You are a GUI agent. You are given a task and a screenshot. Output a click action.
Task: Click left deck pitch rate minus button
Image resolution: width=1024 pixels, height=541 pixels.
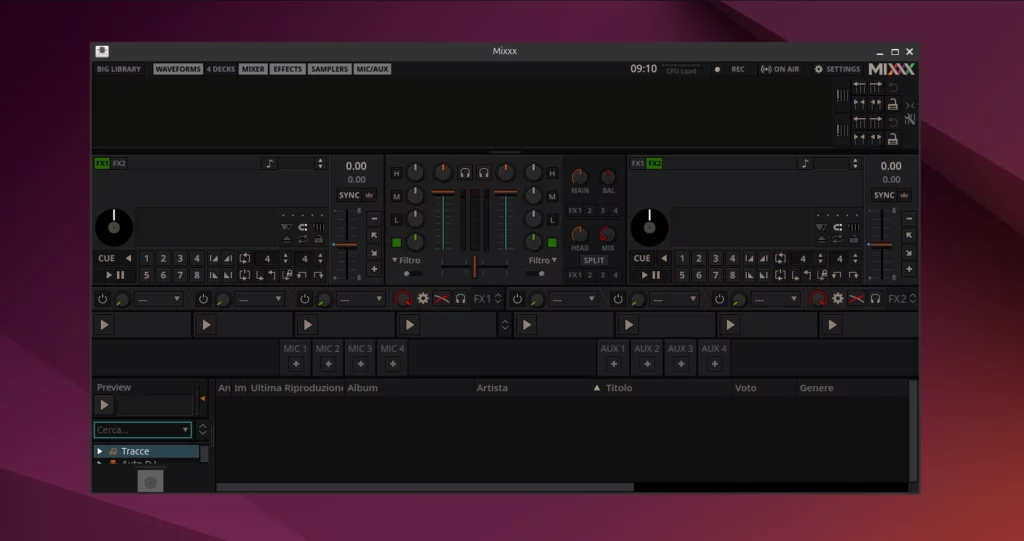click(x=374, y=218)
